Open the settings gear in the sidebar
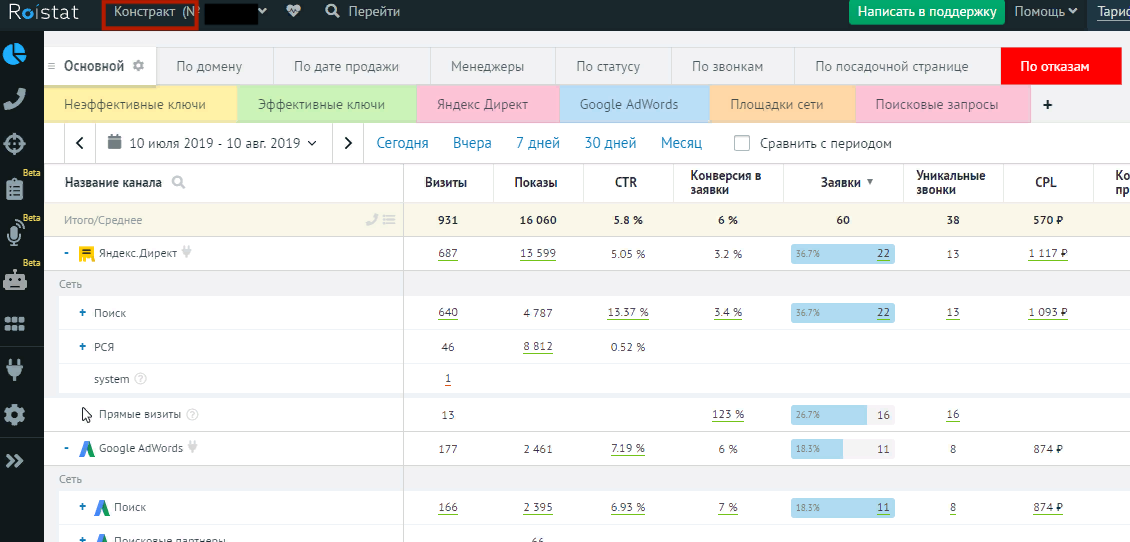The width and height of the screenshot is (1130, 542). (x=15, y=415)
